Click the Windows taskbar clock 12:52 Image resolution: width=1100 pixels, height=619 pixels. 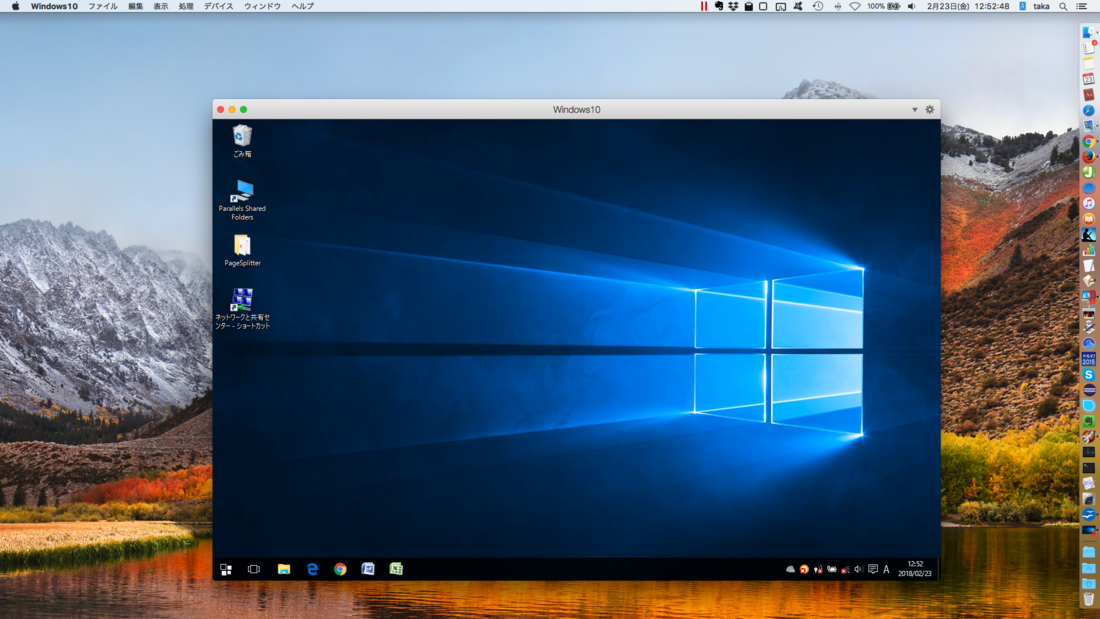[915, 568]
